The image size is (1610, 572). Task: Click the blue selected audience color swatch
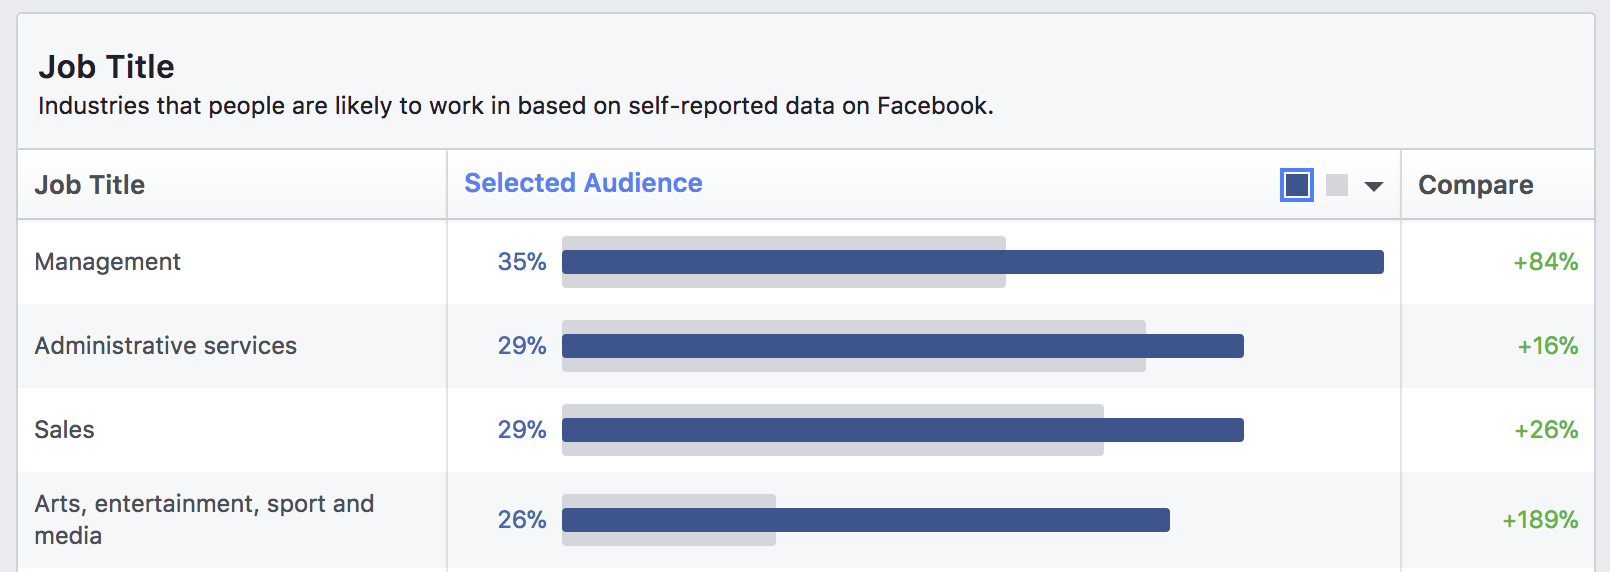point(1296,185)
